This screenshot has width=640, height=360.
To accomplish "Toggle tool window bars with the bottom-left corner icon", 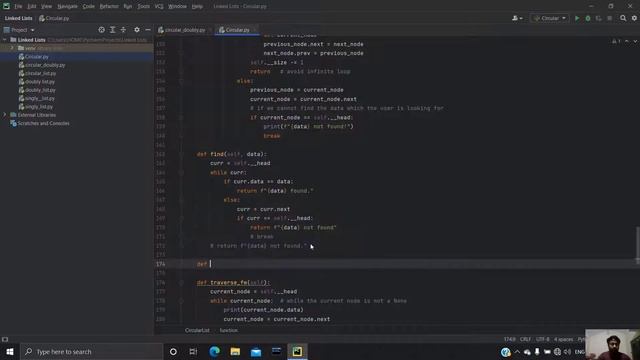I will [x=5, y=339].
